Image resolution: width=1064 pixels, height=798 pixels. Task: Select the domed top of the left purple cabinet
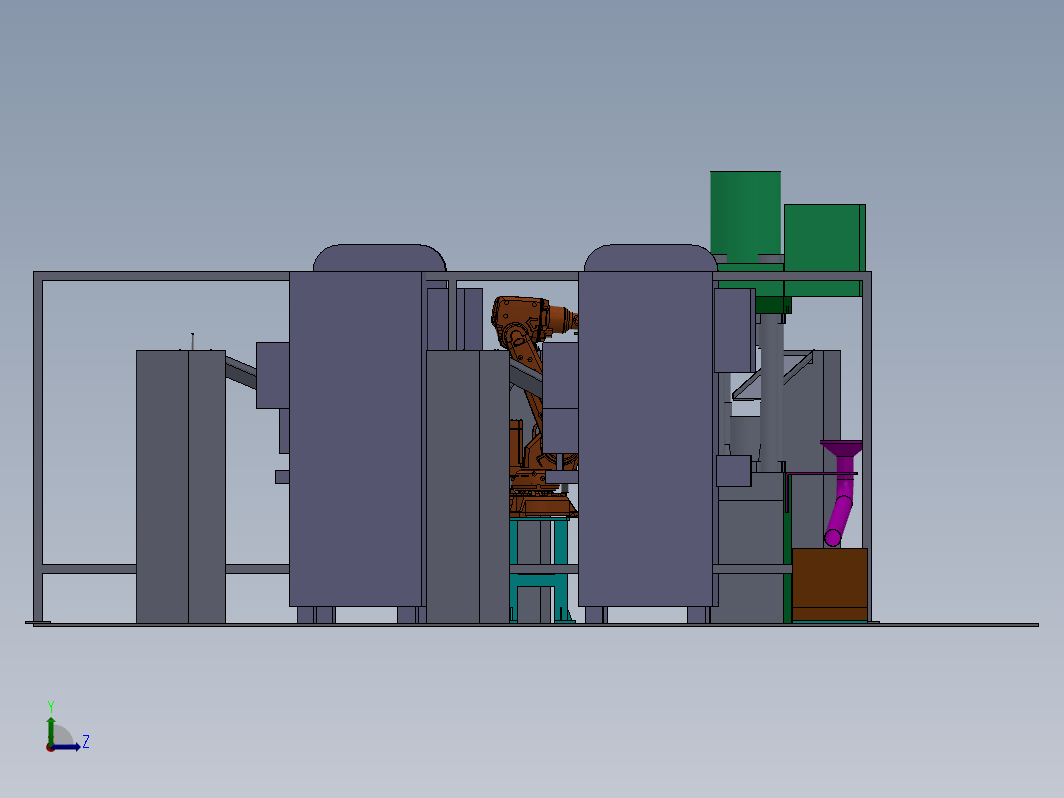[x=379, y=258]
